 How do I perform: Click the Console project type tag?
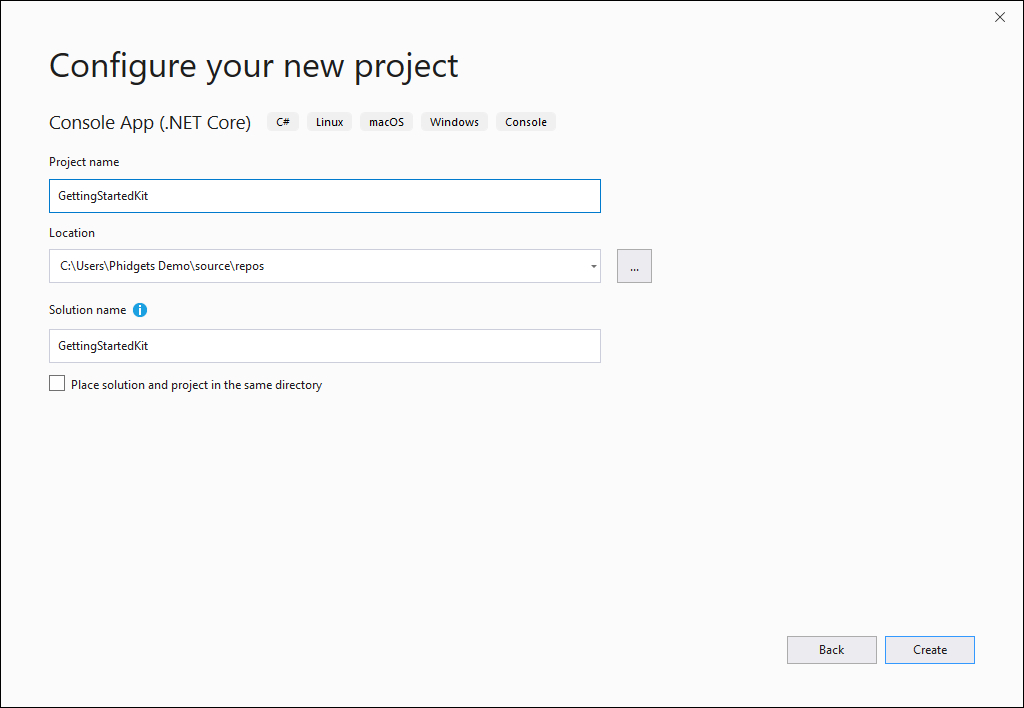(x=525, y=121)
